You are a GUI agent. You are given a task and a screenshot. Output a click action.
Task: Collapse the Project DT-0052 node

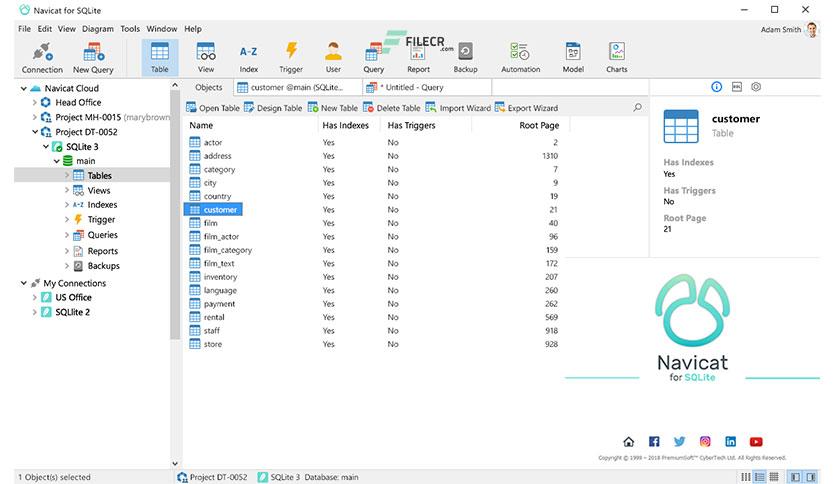point(35,132)
